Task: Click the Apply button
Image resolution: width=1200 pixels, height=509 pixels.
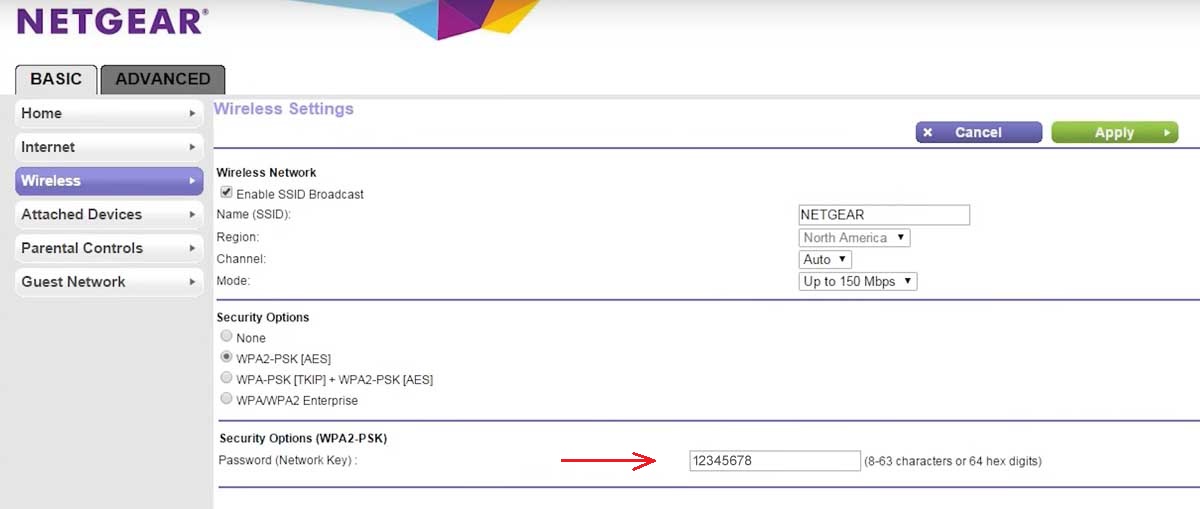Action: point(1115,133)
